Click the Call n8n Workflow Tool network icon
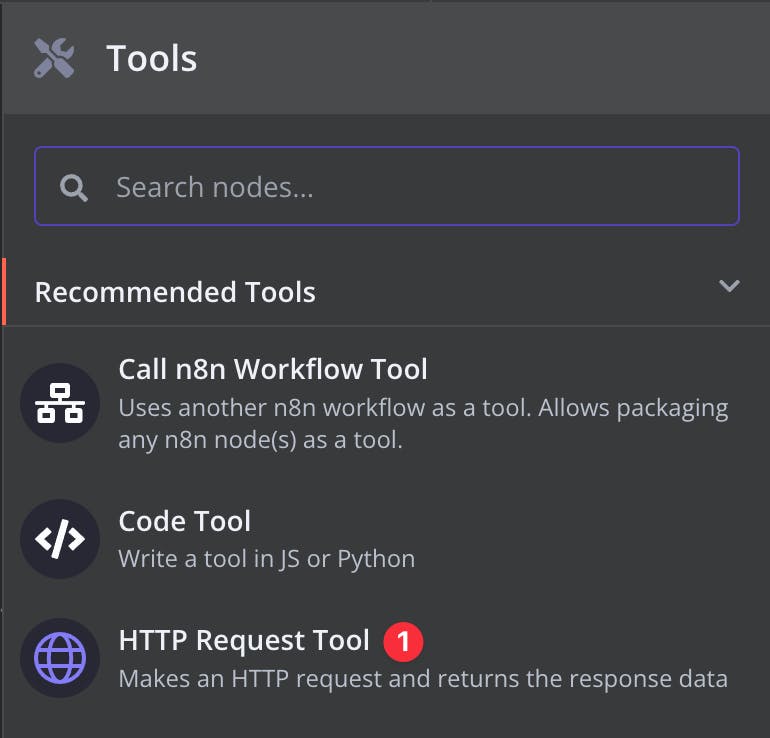Screen dimensions: 770x738 (x=60, y=403)
